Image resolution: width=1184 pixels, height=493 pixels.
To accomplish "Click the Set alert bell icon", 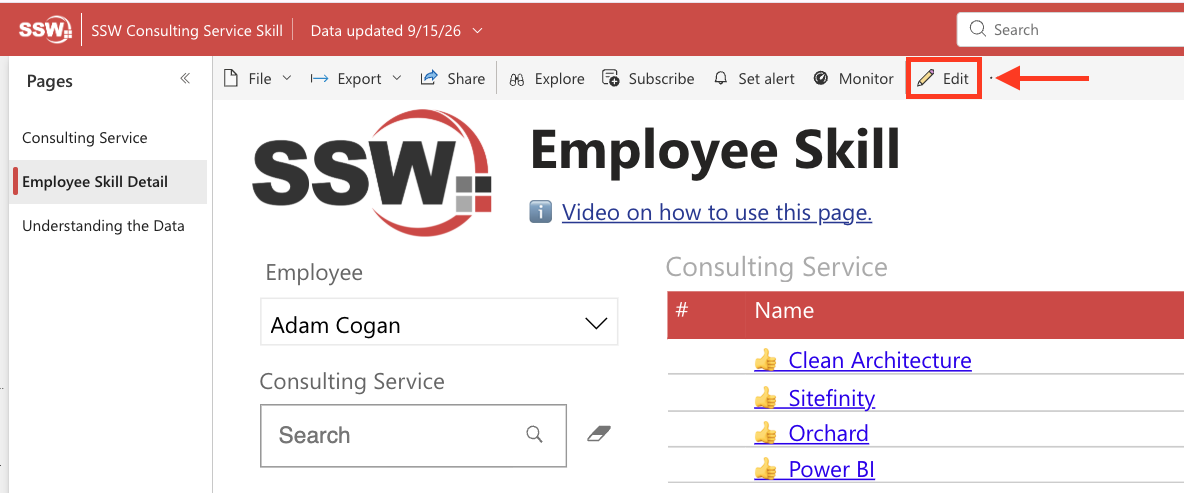I will point(721,79).
